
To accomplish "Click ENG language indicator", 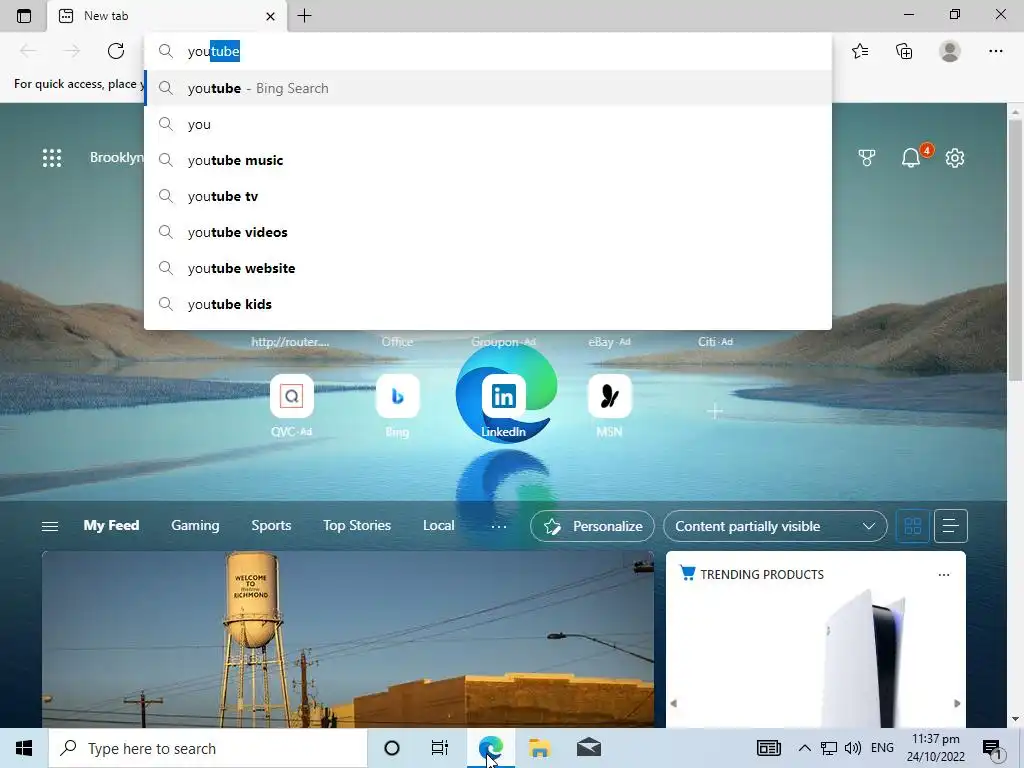I will click(882, 748).
